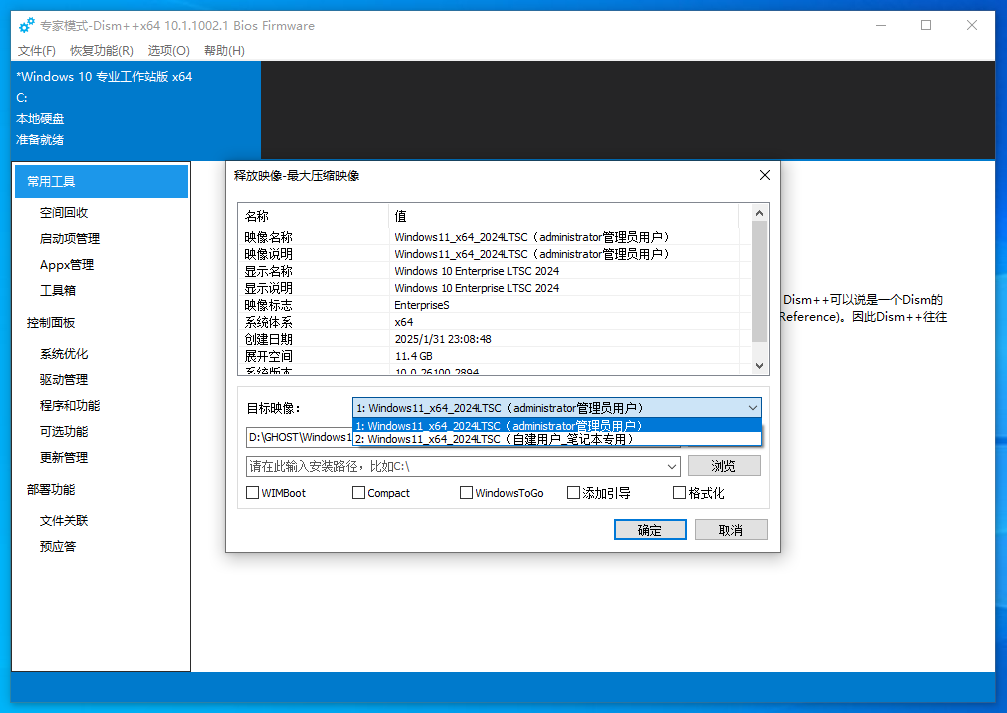This screenshot has width=1007, height=713.
Task: Enable the WIMBoot checkbox
Action: pos(252,493)
